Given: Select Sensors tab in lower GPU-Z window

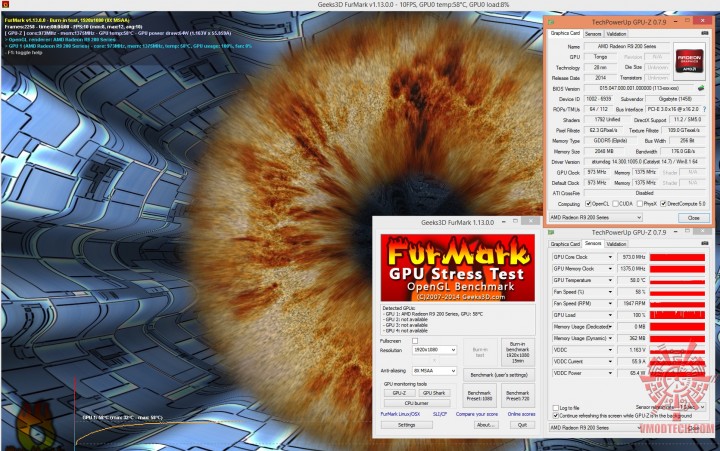Looking at the screenshot, I should [x=593, y=243].
